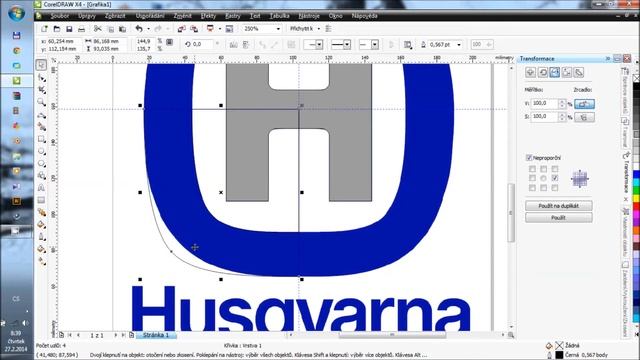Open Position tab in Transformace docker
The image size is (640, 360).
pyautogui.click(x=530, y=72)
